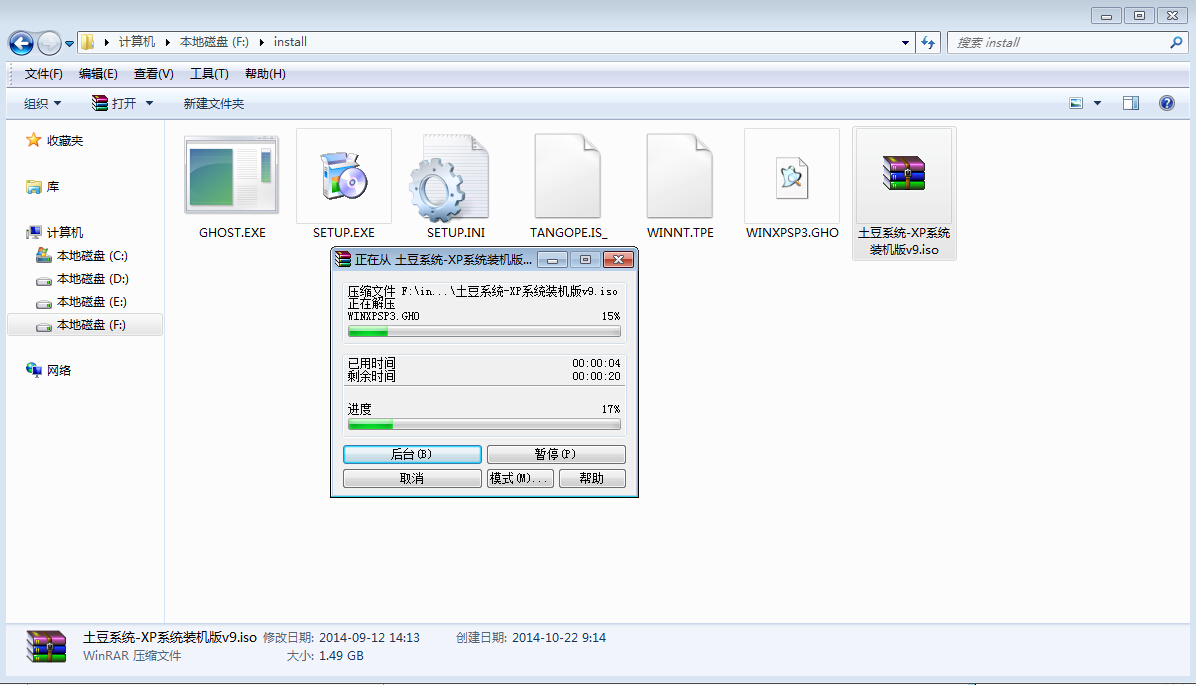Expand the 组织 dropdown menu

[x=43, y=103]
